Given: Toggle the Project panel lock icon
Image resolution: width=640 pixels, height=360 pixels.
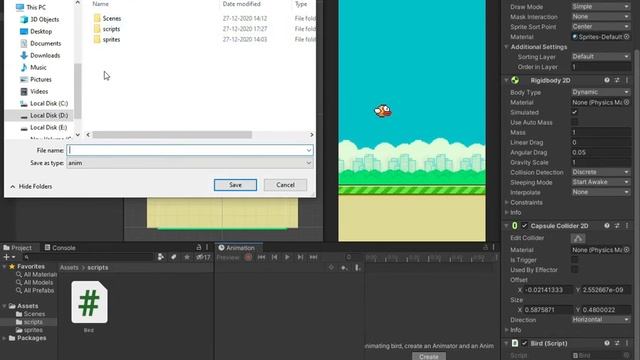Looking at the screenshot, I should point(199,247).
